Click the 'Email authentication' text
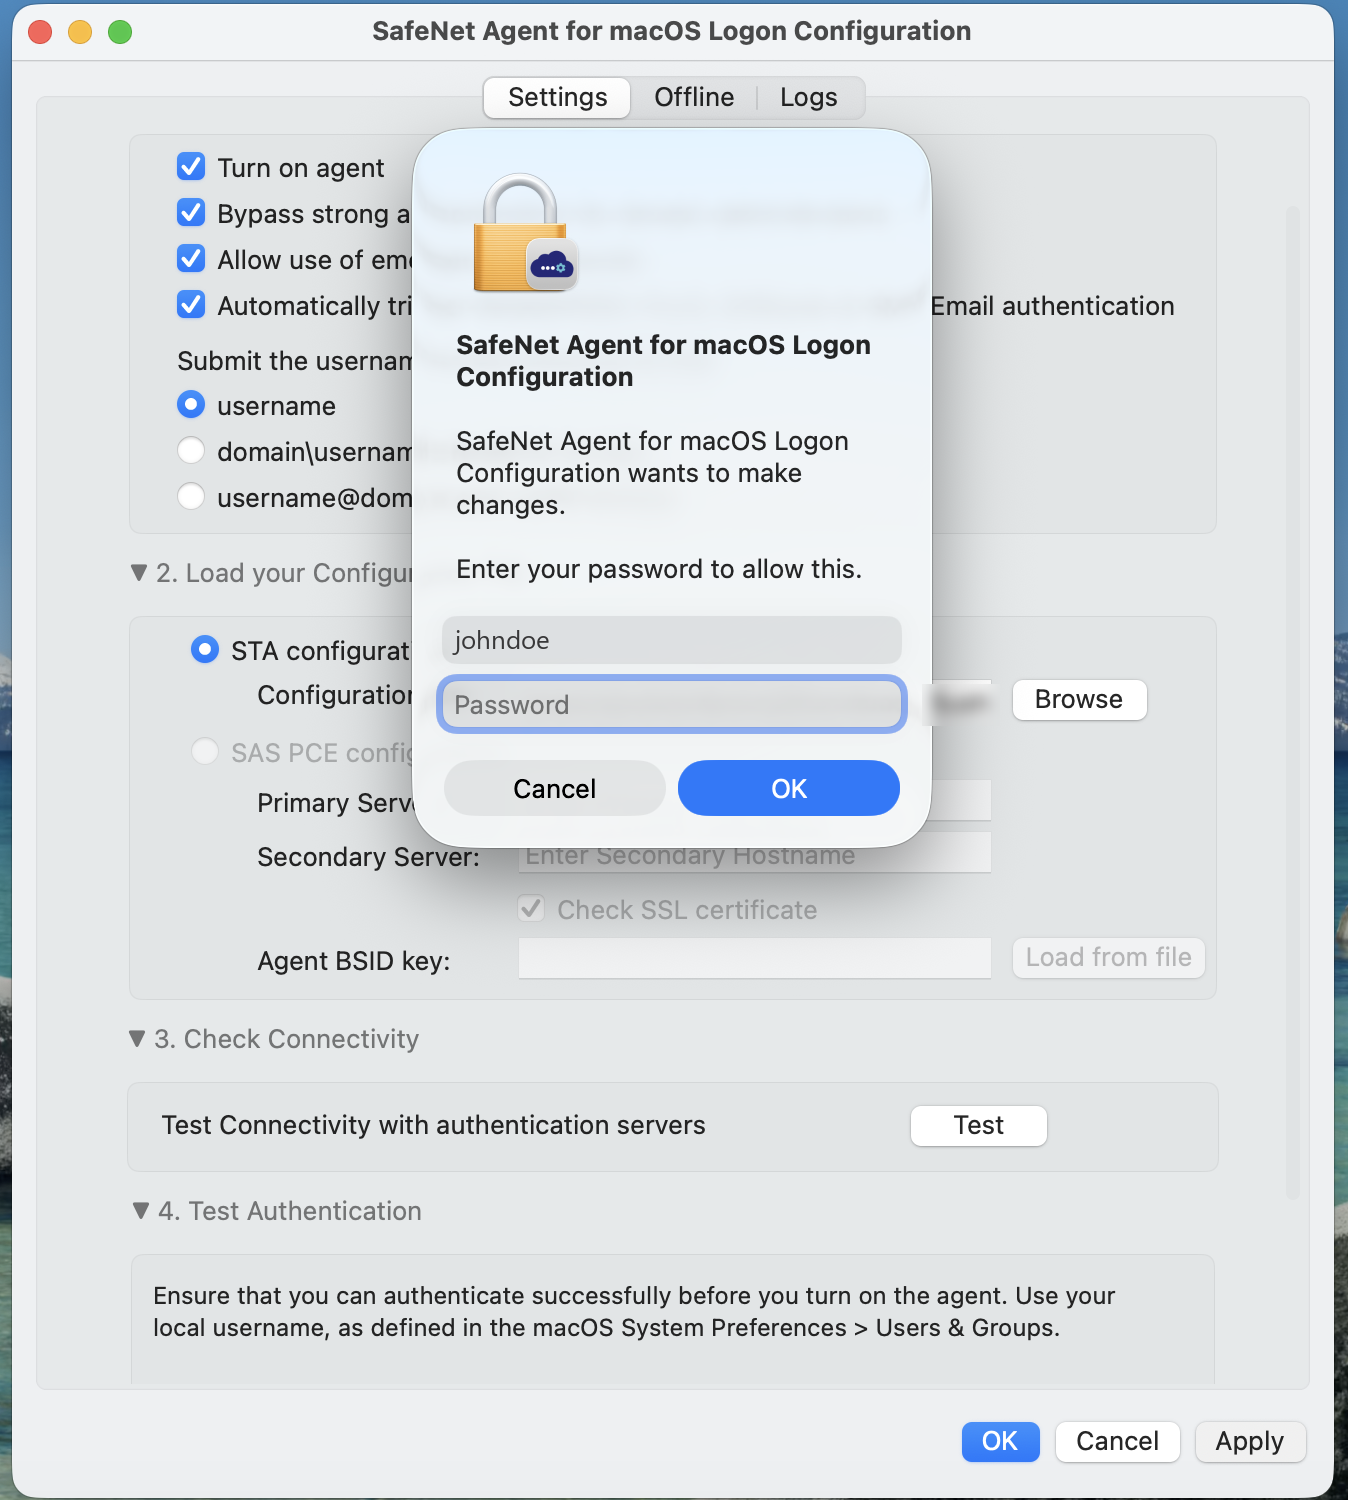Screen dimensions: 1348x1500 click(1052, 306)
